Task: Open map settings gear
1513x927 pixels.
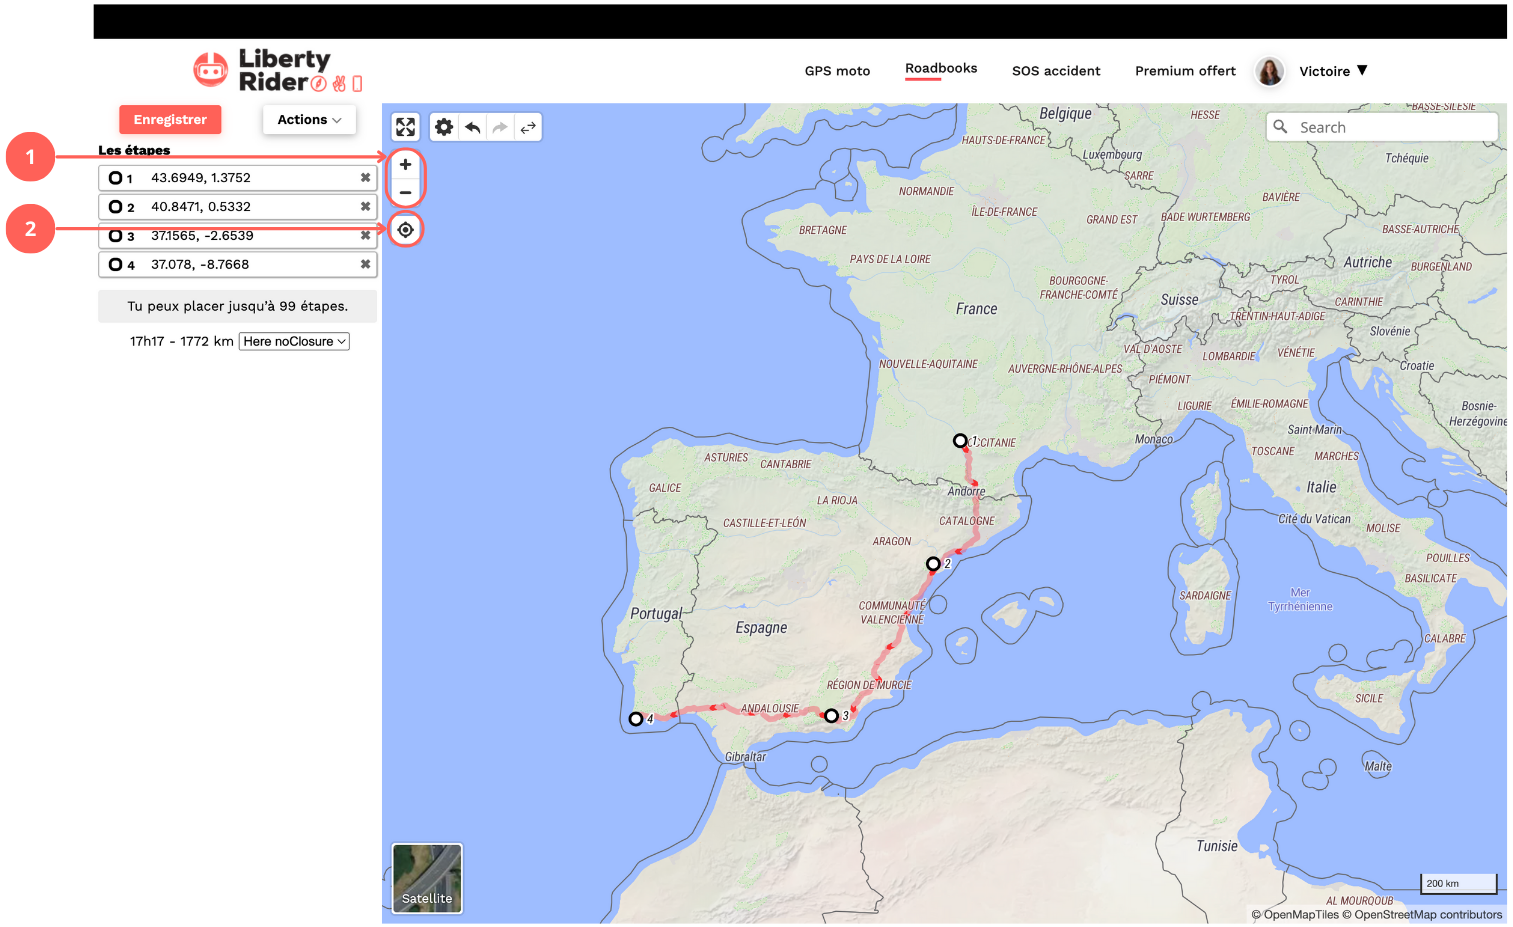Action: coord(444,127)
